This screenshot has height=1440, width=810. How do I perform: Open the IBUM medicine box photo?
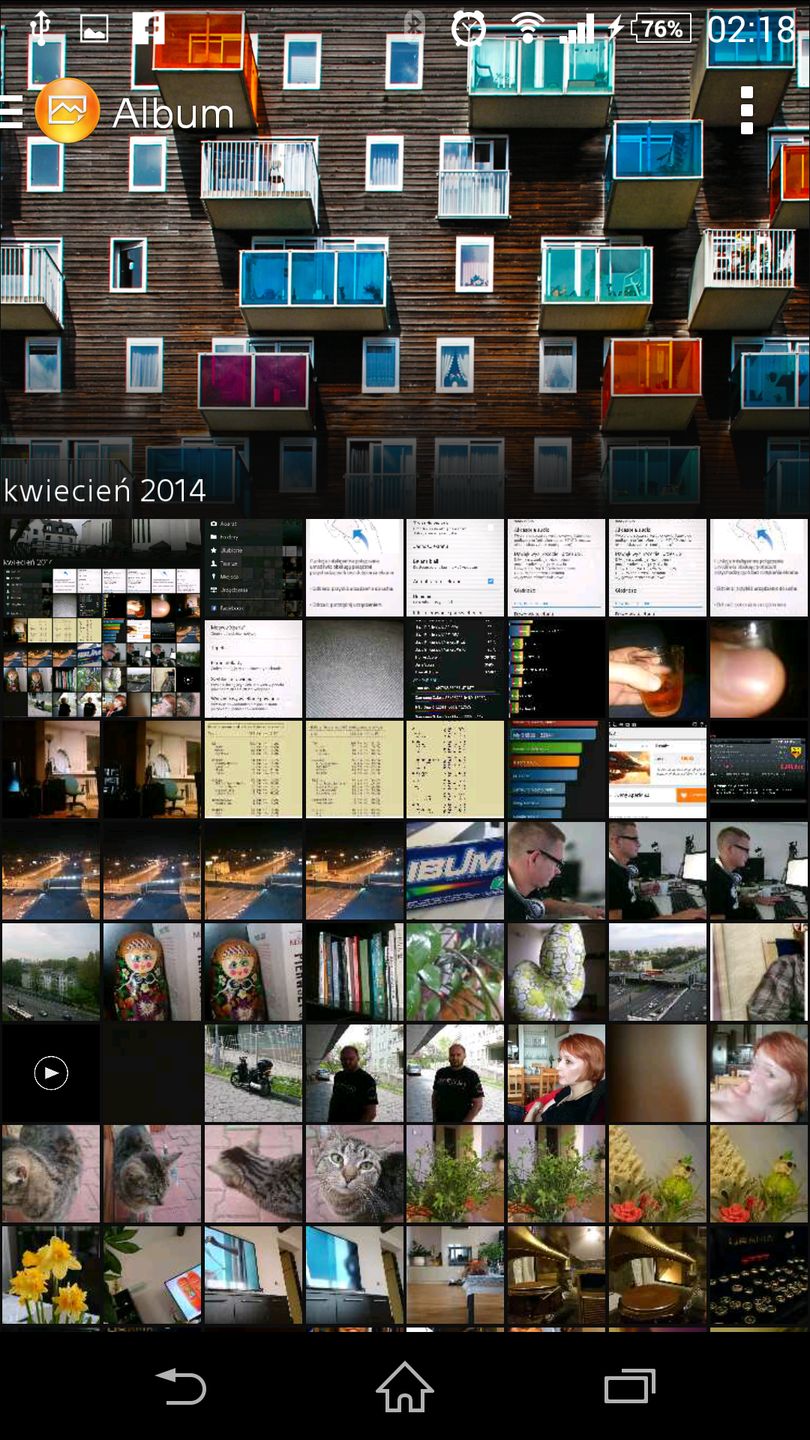(455, 871)
